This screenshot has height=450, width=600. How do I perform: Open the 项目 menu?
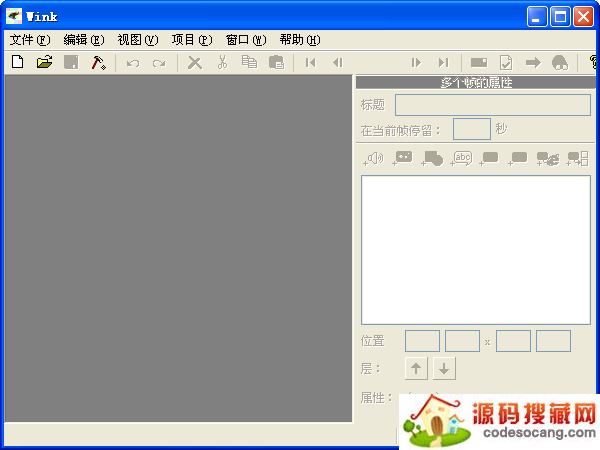coord(191,40)
